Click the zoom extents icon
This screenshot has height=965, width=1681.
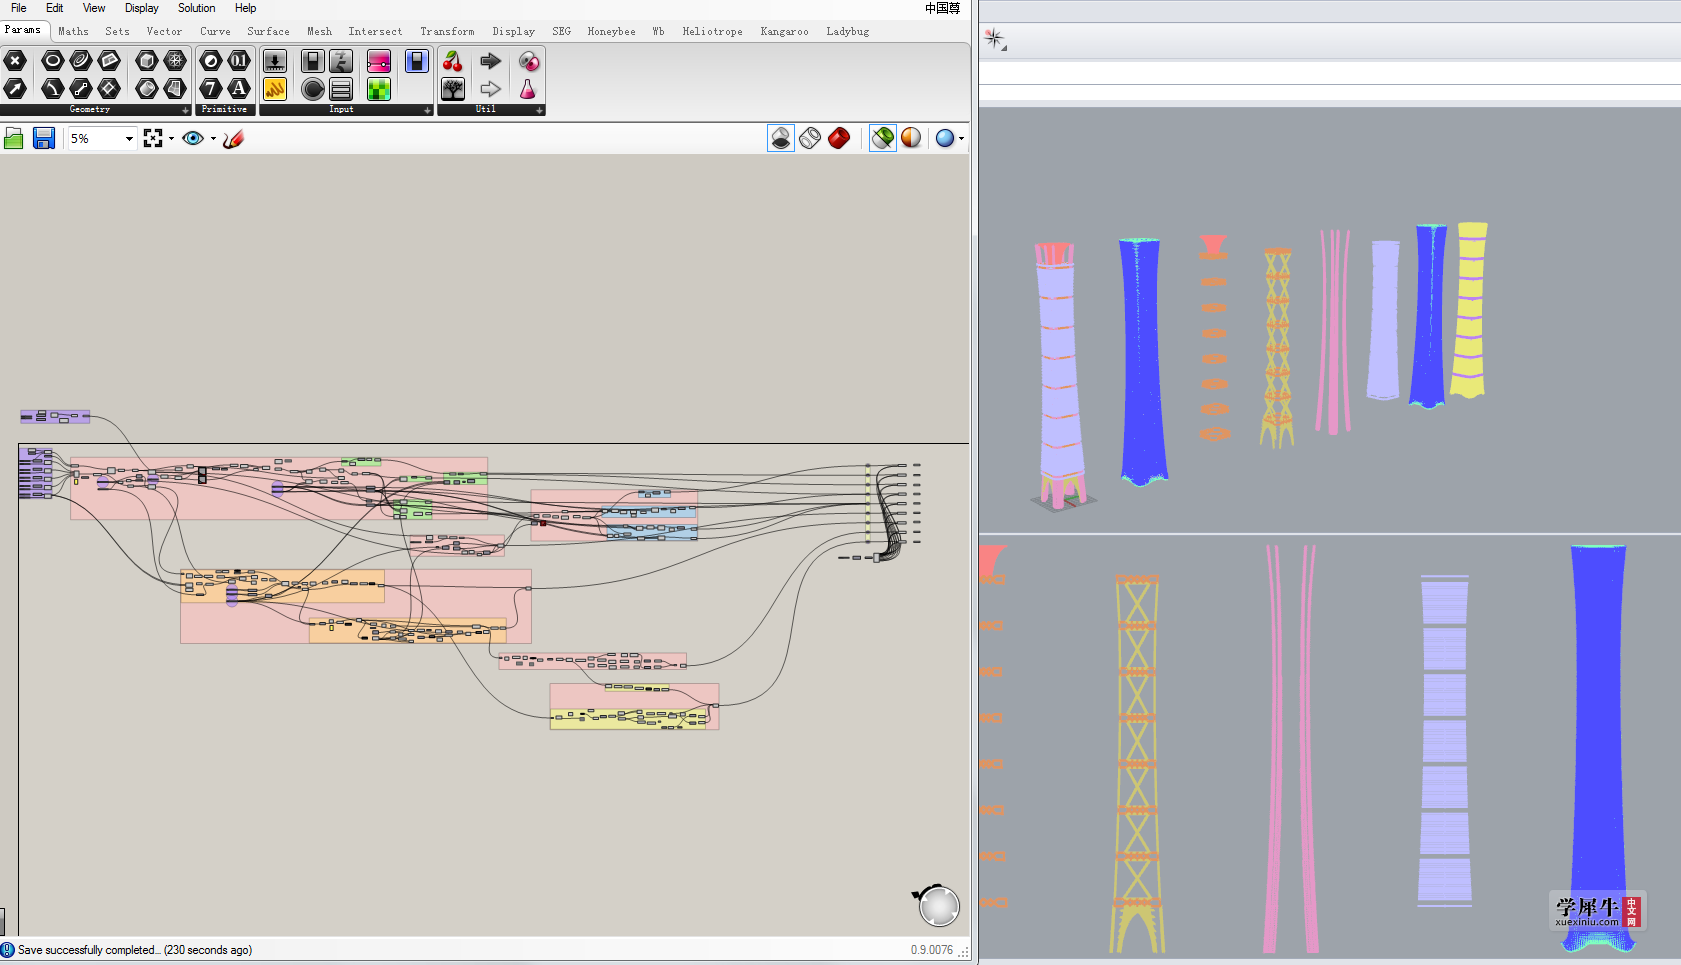pos(153,138)
